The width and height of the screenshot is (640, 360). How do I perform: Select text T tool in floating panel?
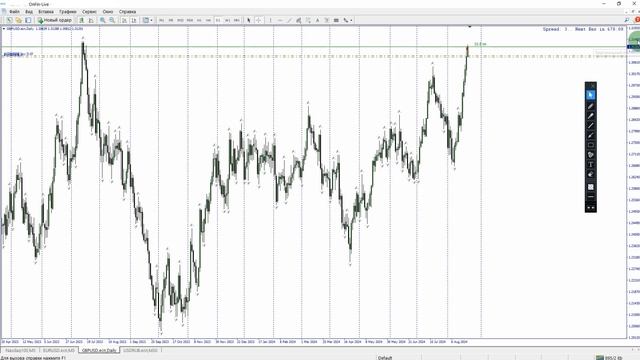(x=591, y=164)
